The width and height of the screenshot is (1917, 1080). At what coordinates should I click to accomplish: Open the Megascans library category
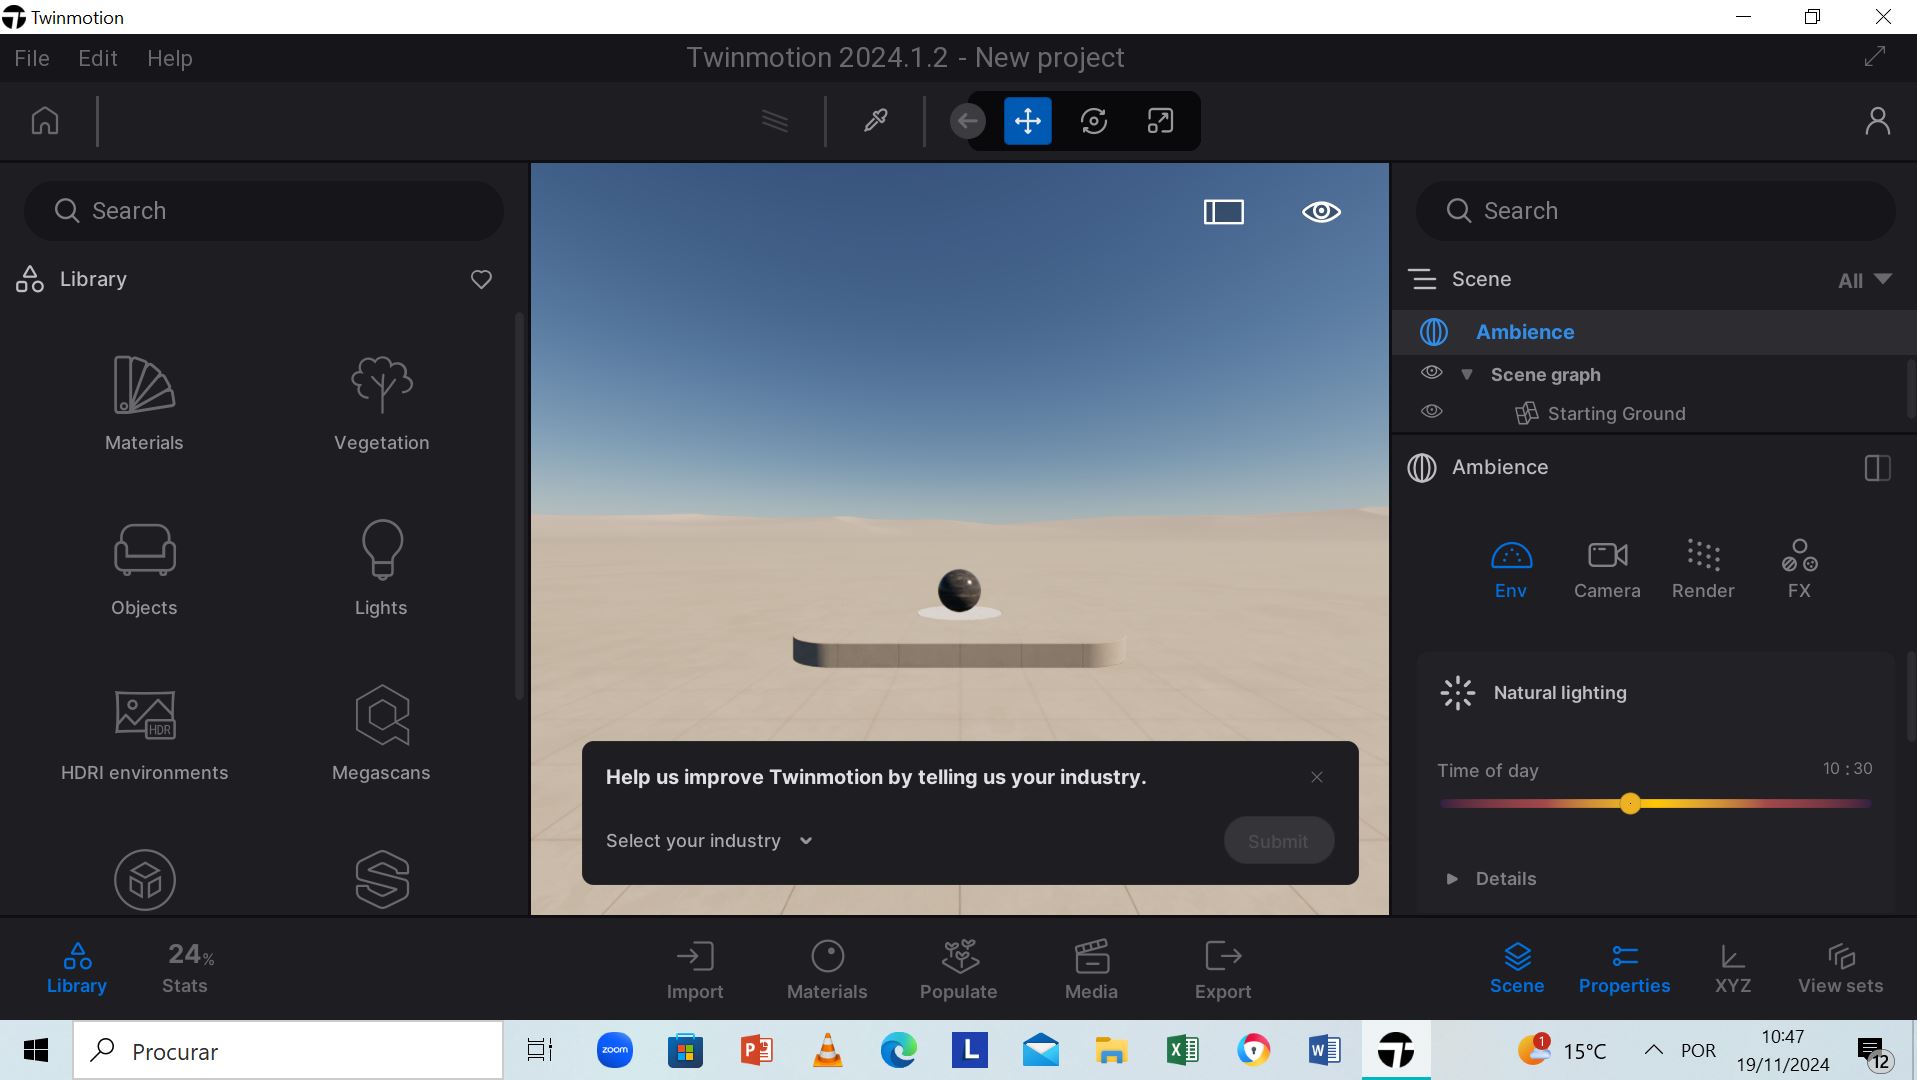(381, 735)
